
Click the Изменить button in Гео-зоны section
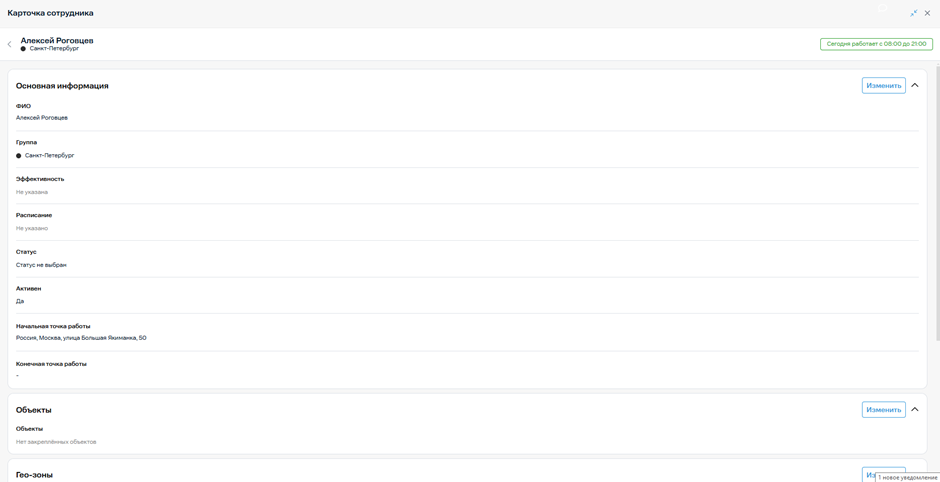[x=870, y=474]
